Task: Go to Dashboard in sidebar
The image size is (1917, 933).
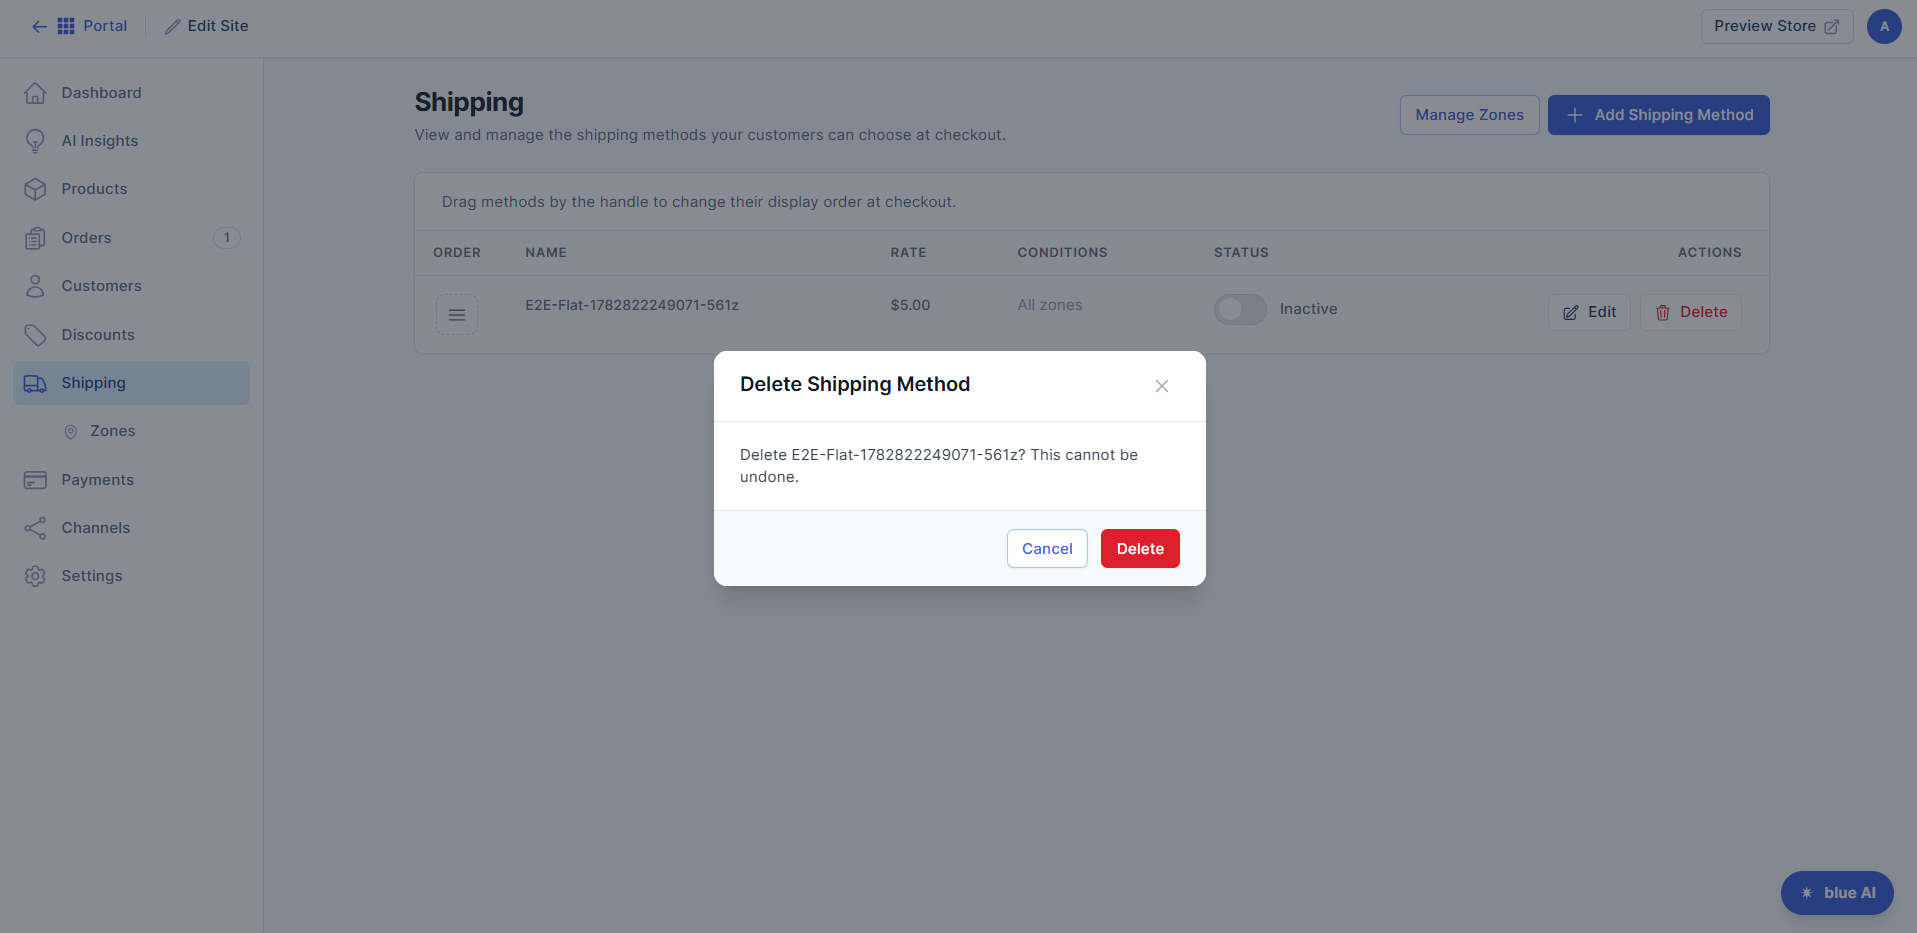Action: click(x=101, y=93)
